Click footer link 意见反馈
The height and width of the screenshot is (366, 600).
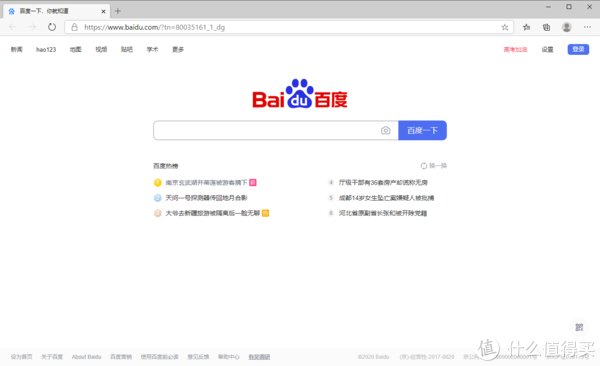[x=198, y=357]
